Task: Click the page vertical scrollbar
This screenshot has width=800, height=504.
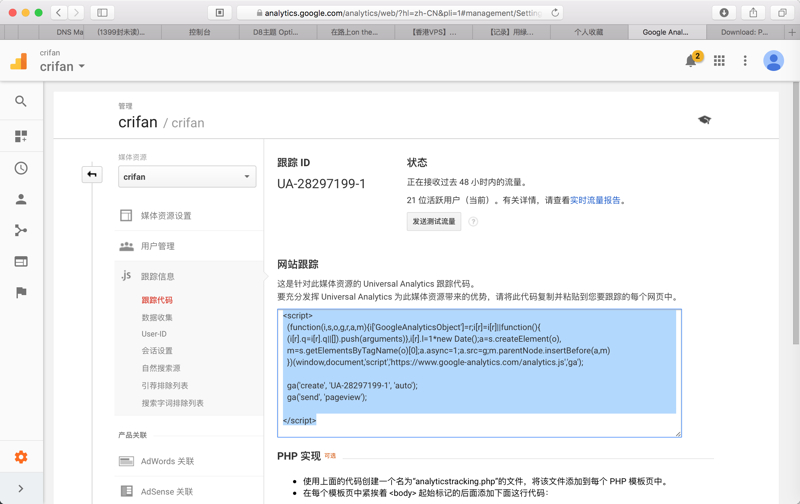Action: 795,214
